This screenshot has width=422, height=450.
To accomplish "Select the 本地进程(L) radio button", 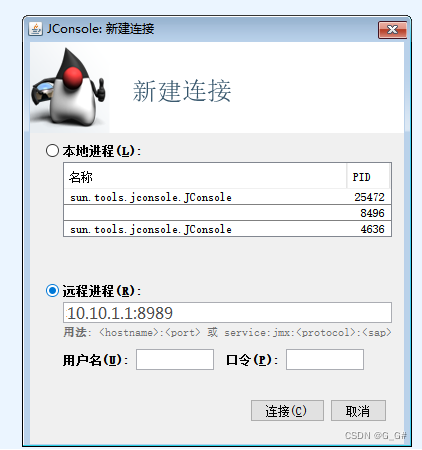I will [52, 151].
